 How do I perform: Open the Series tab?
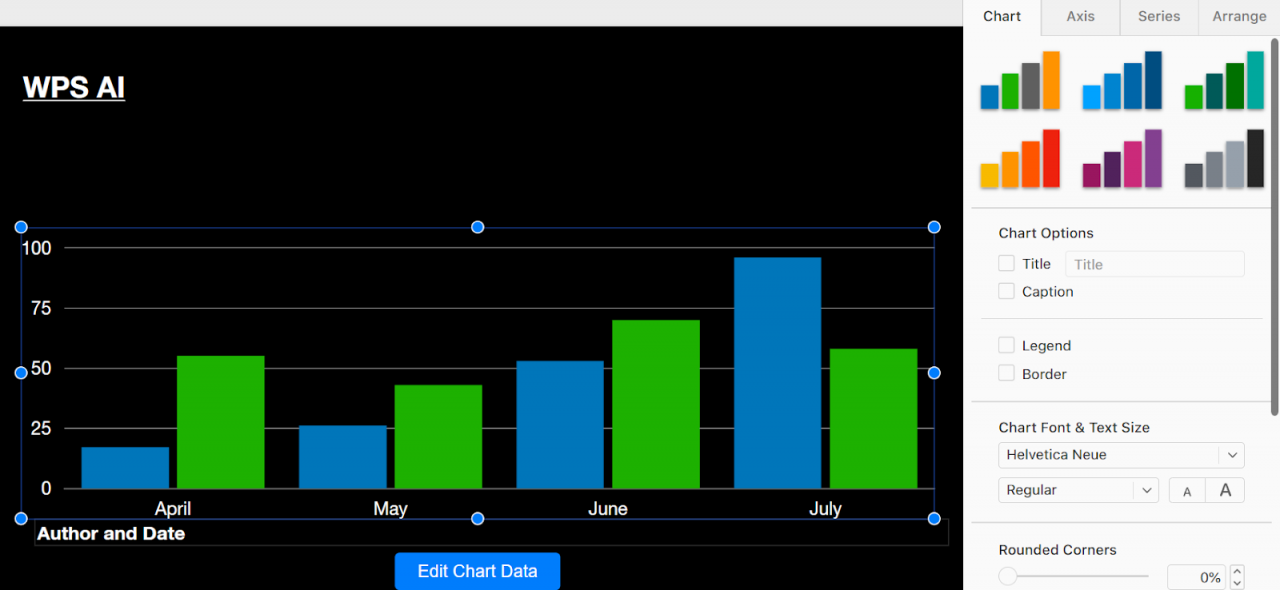point(1159,17)
